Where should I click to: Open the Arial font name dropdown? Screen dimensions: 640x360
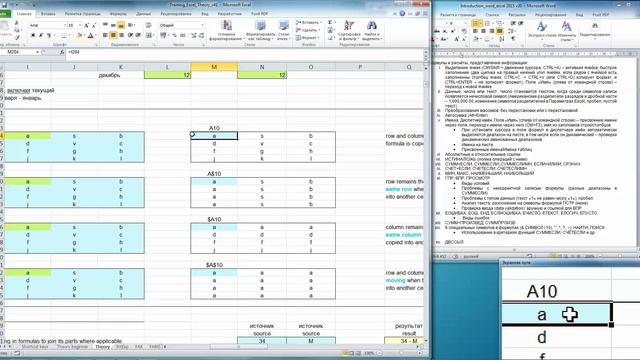(x=64, y=25)
